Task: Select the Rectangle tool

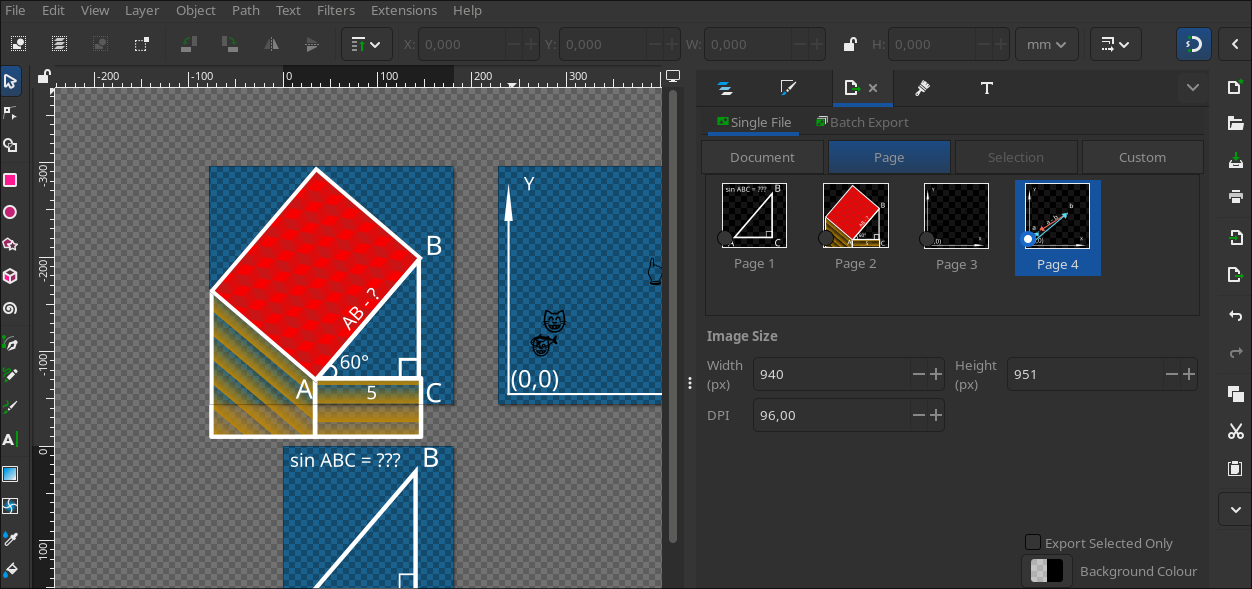Action: click(10, 180)
